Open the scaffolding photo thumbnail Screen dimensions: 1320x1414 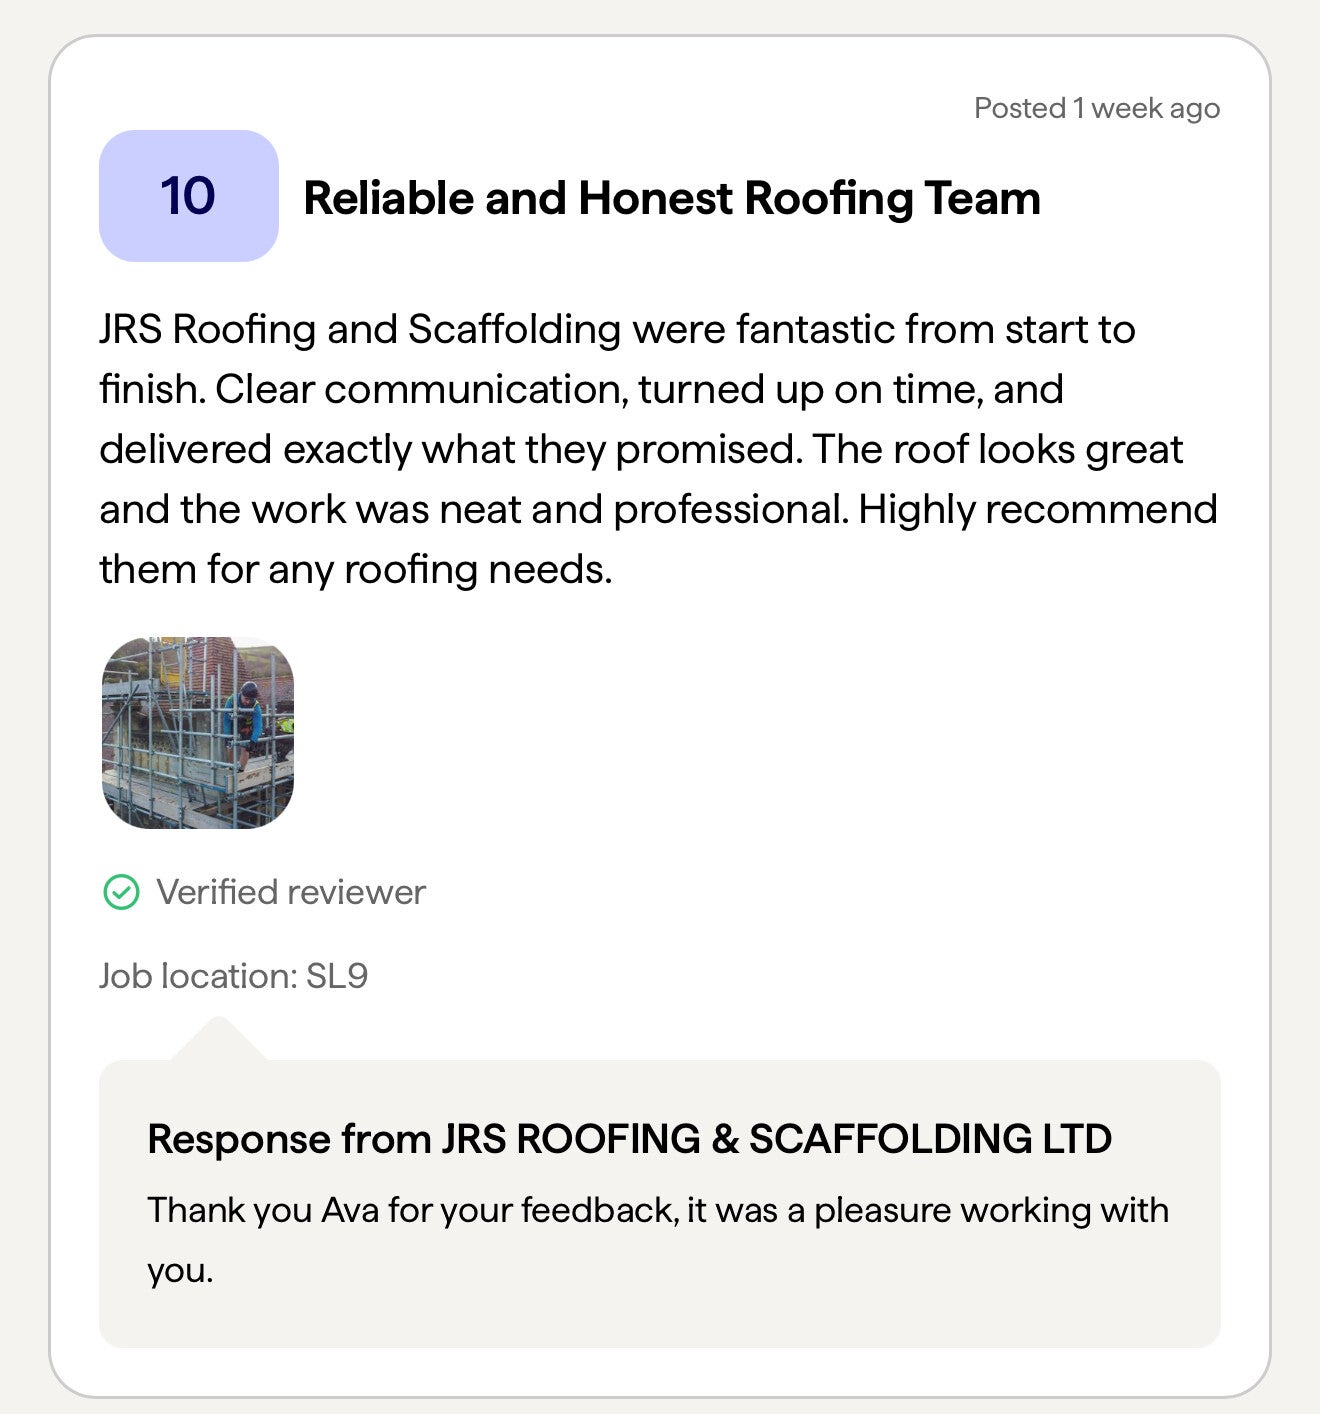click(x=198, y=732)
